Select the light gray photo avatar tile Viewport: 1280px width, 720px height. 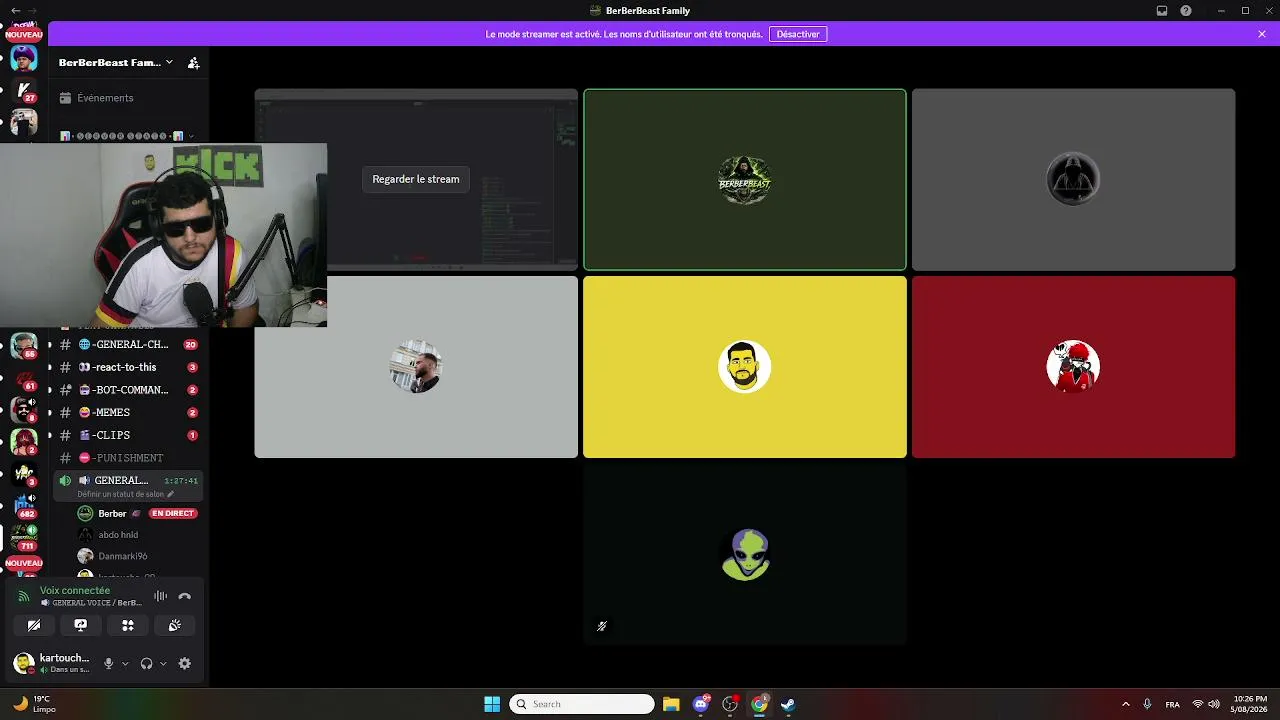[x=416, y=367]
